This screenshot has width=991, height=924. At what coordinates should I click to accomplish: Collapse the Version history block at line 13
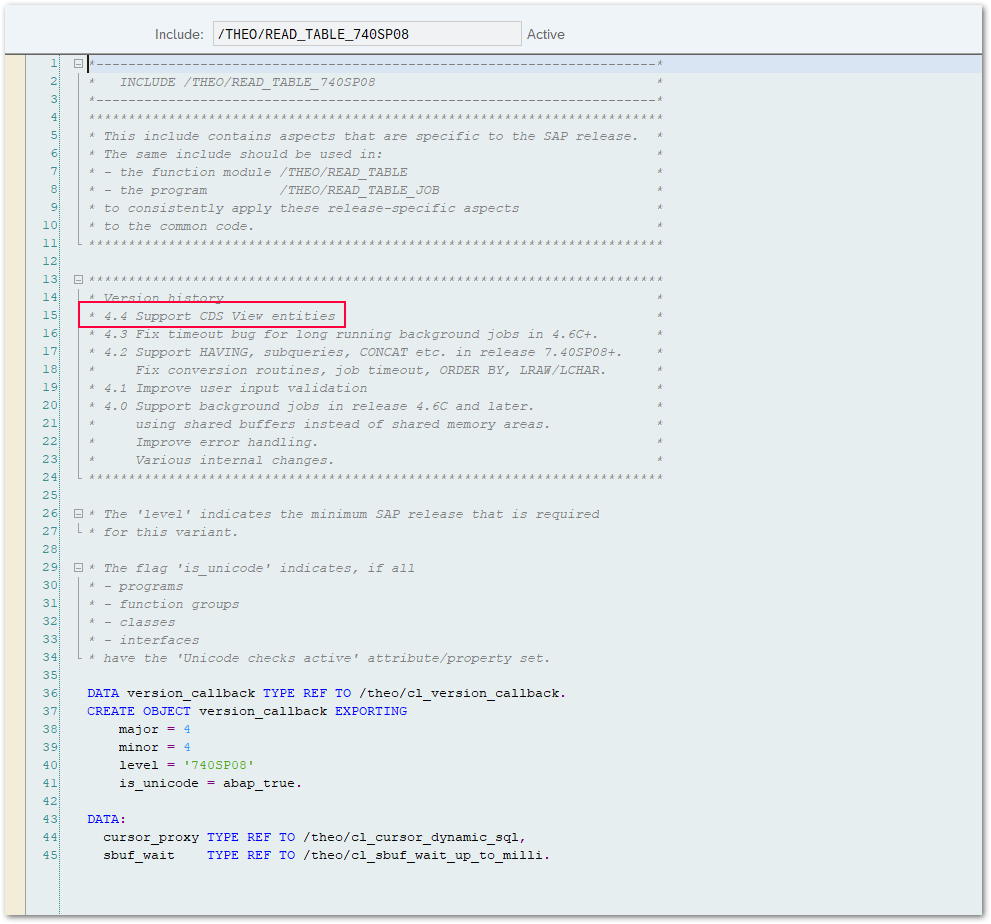point(78,280)
